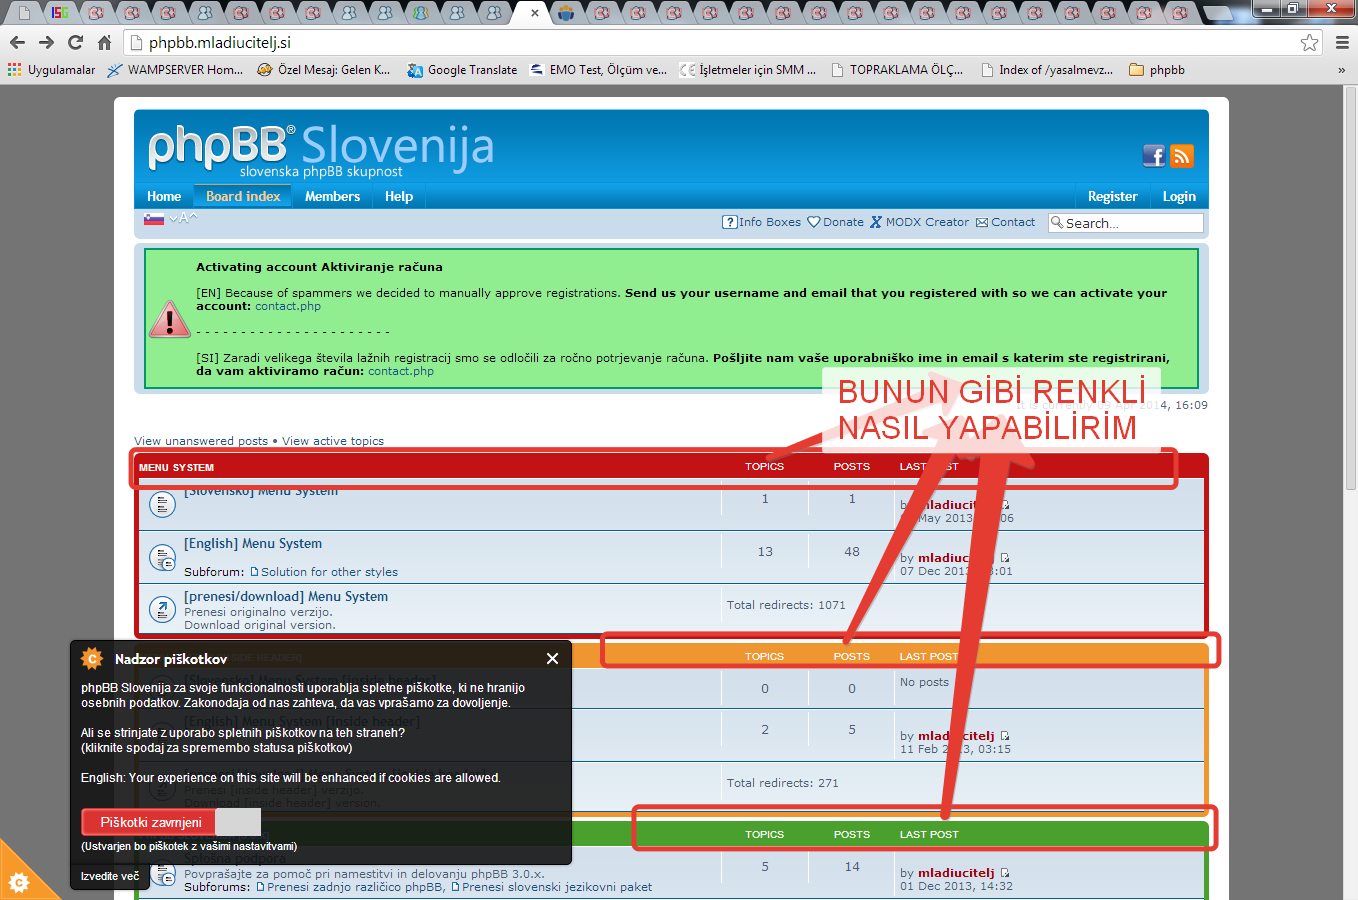Image resolution: width=1358 pixels, height=900 pixels.
Task: Click the Slovenian flag language icon
Action: [154, 218]
